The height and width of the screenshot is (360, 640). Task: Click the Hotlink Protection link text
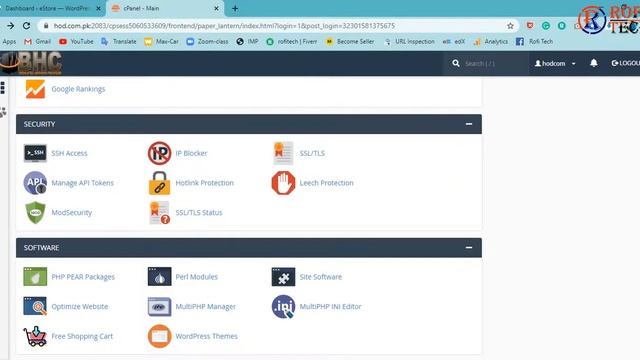[204, 183]
